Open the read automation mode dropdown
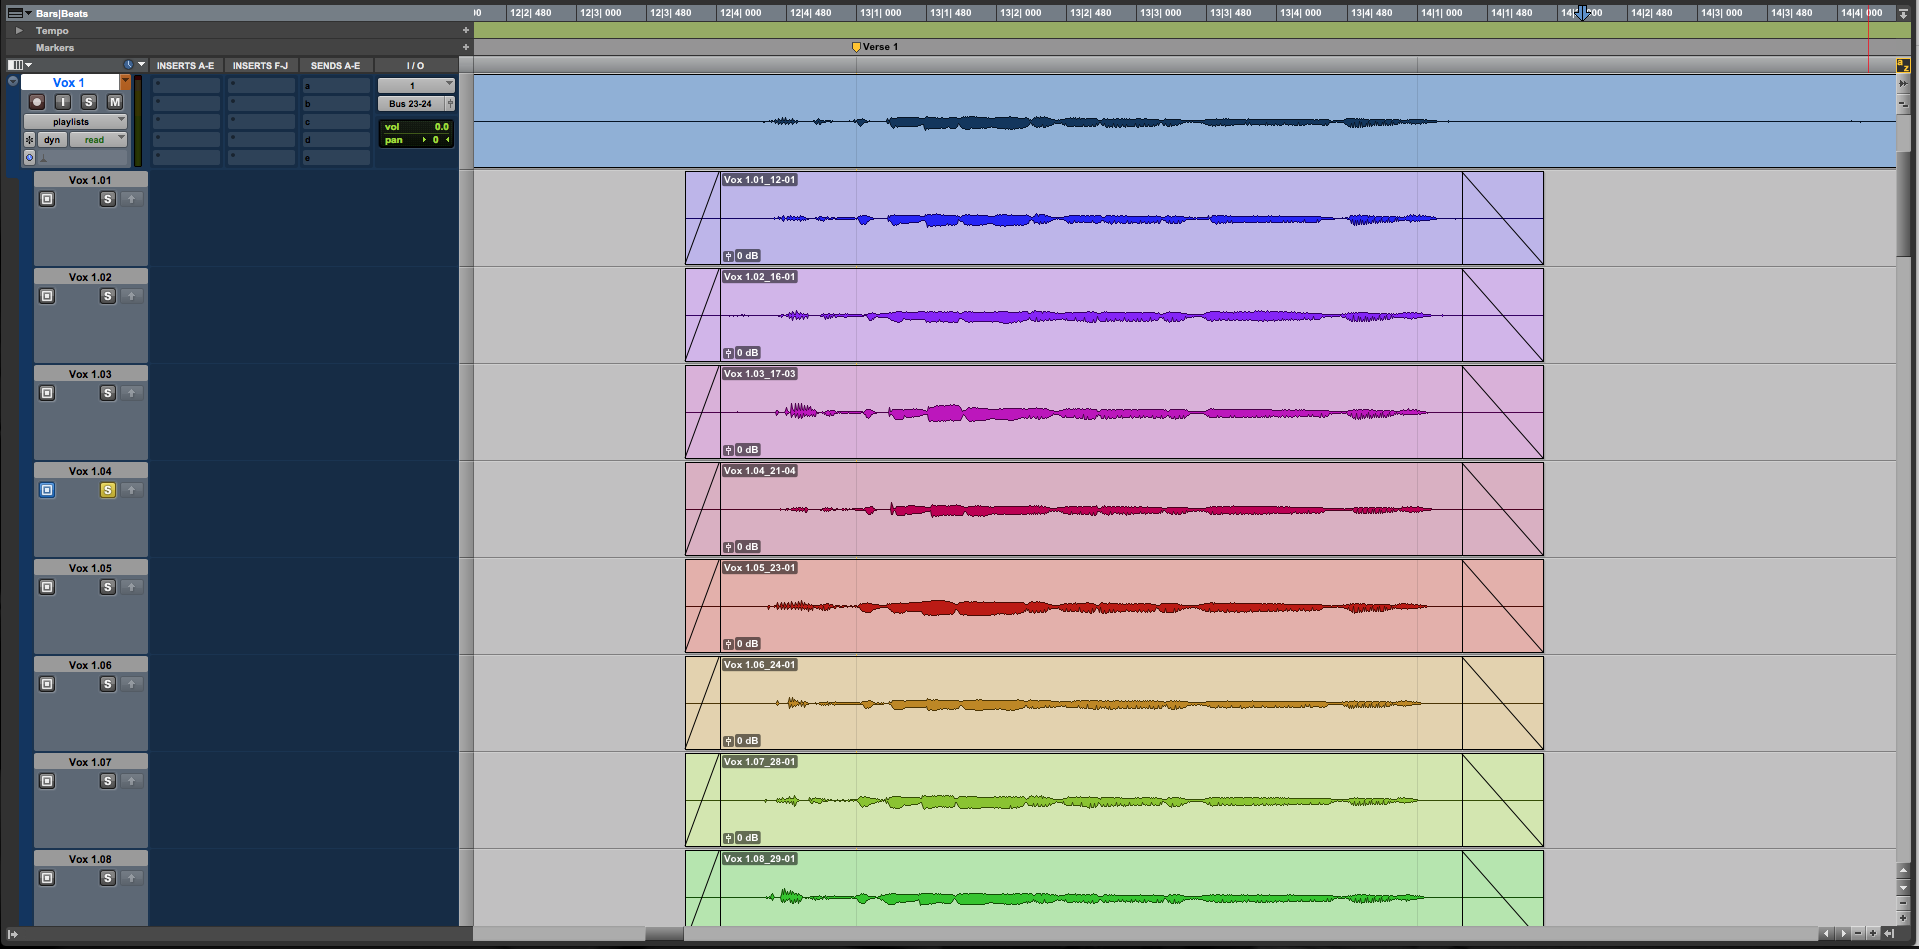The height and width of the screenshot is (949, 1919). click(x=98, y=140)
